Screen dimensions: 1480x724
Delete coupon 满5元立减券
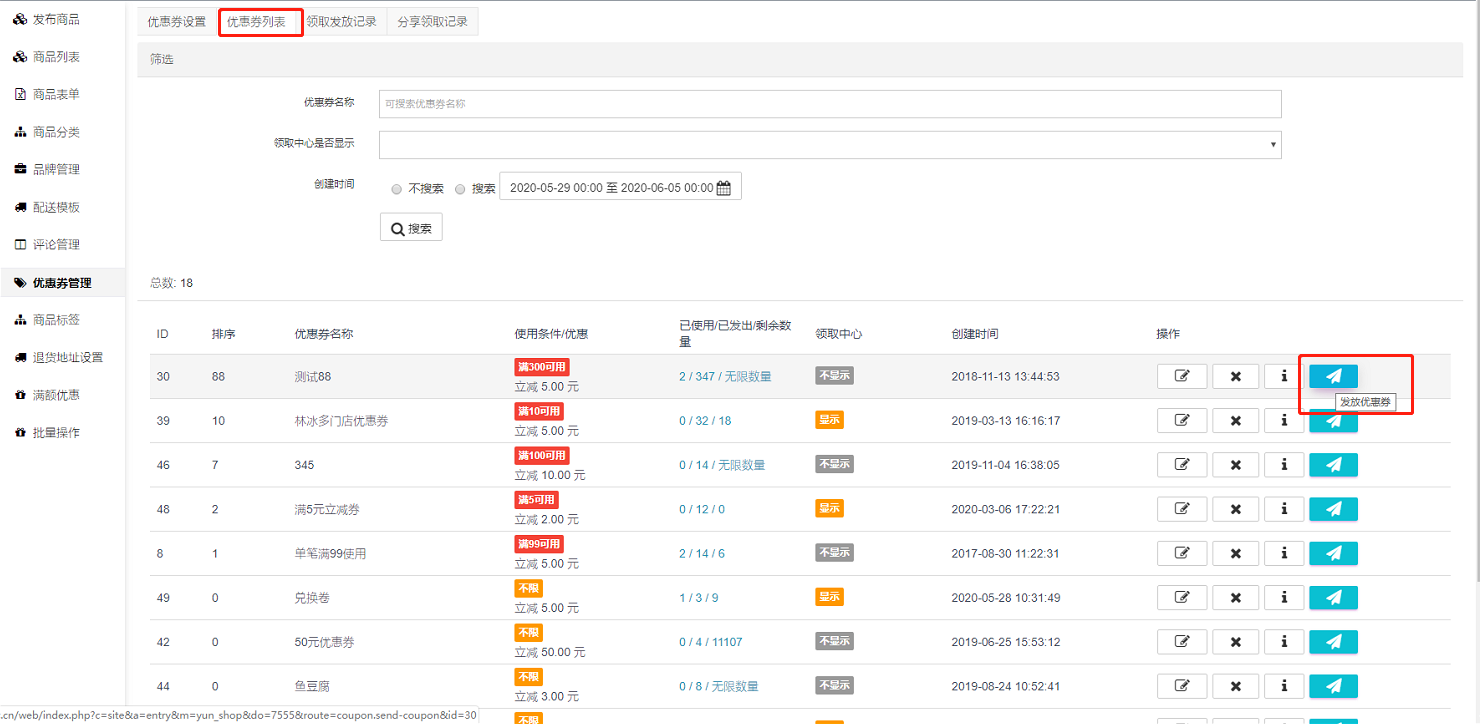click(1235, 509)
